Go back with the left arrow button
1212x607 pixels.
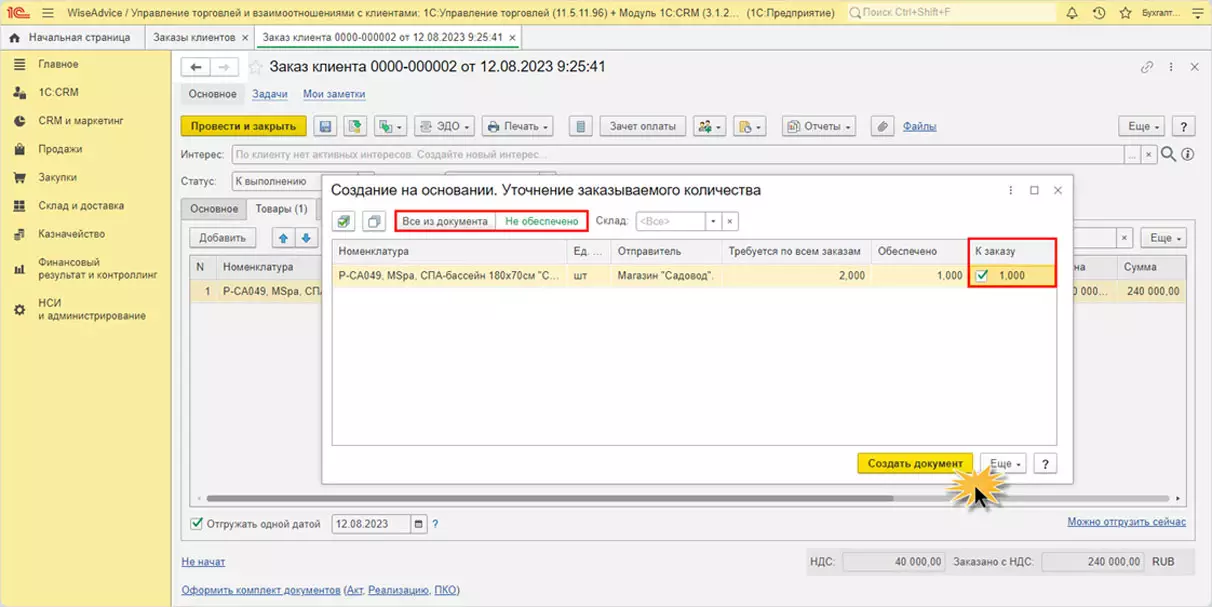click(x=195, y=67)
